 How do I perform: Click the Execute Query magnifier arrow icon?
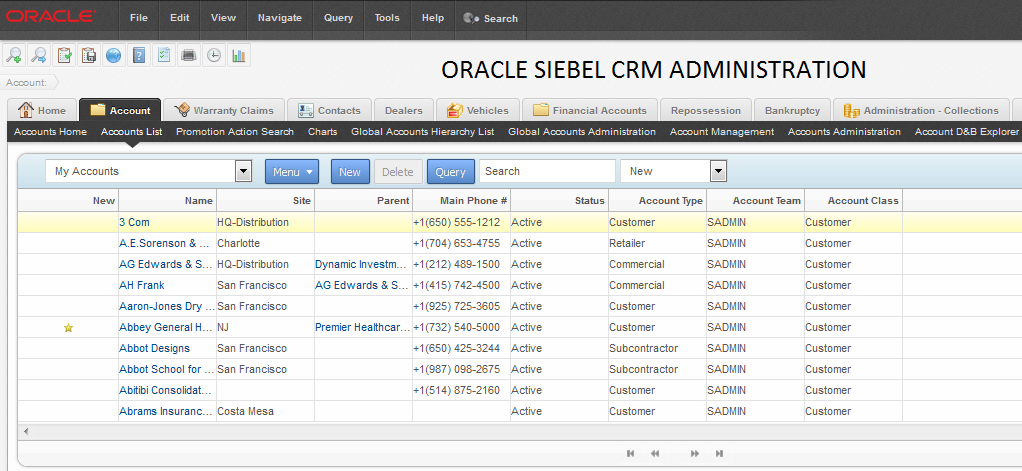click(38, 55)
